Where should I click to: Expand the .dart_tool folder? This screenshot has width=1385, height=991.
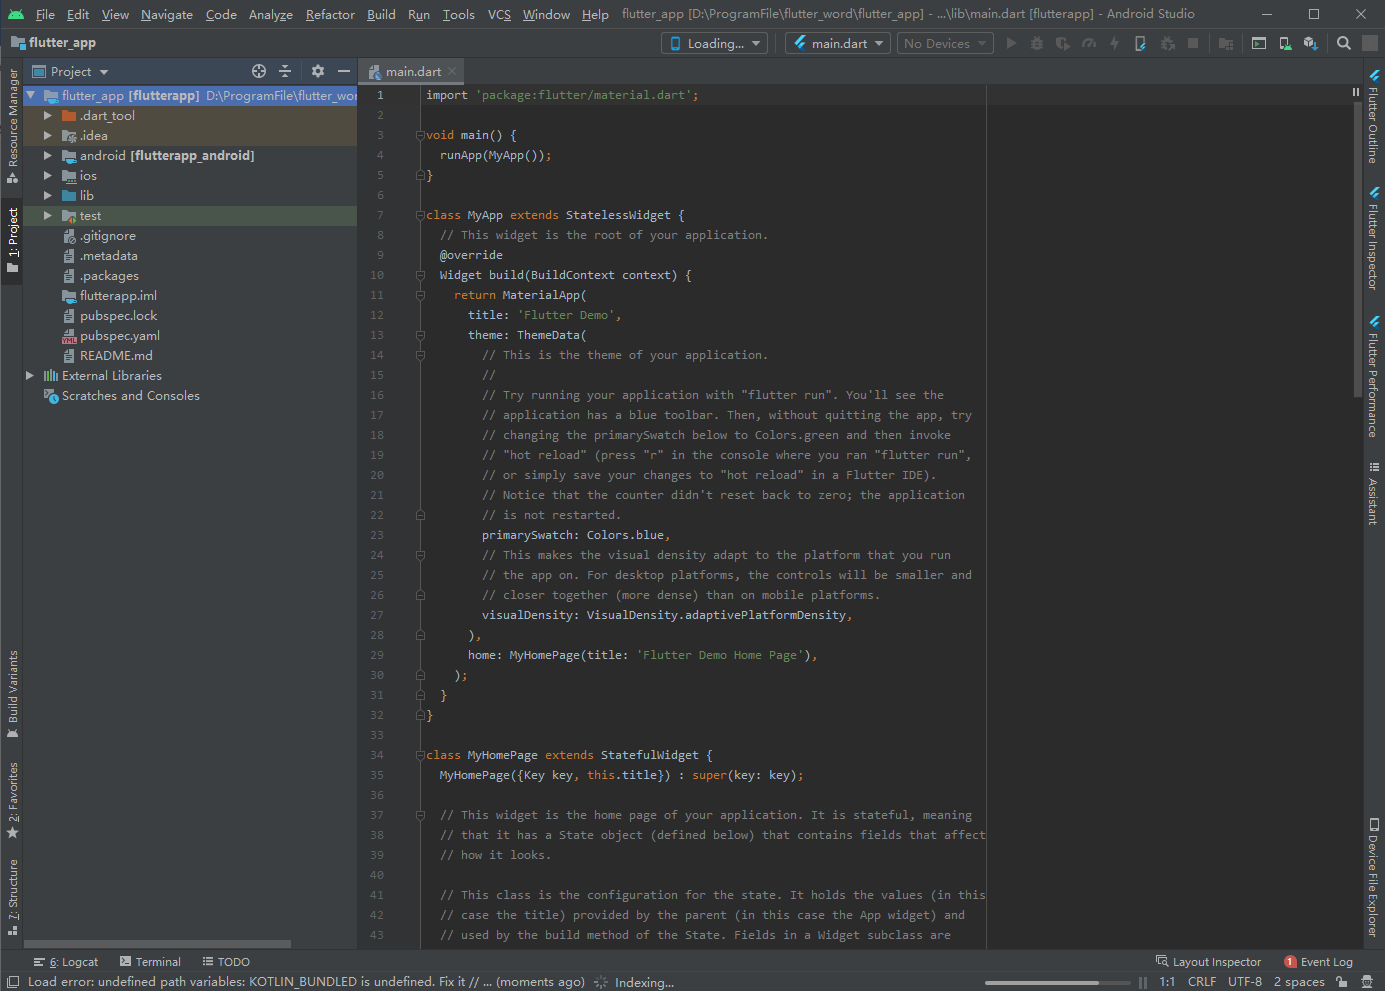(47, 116)
